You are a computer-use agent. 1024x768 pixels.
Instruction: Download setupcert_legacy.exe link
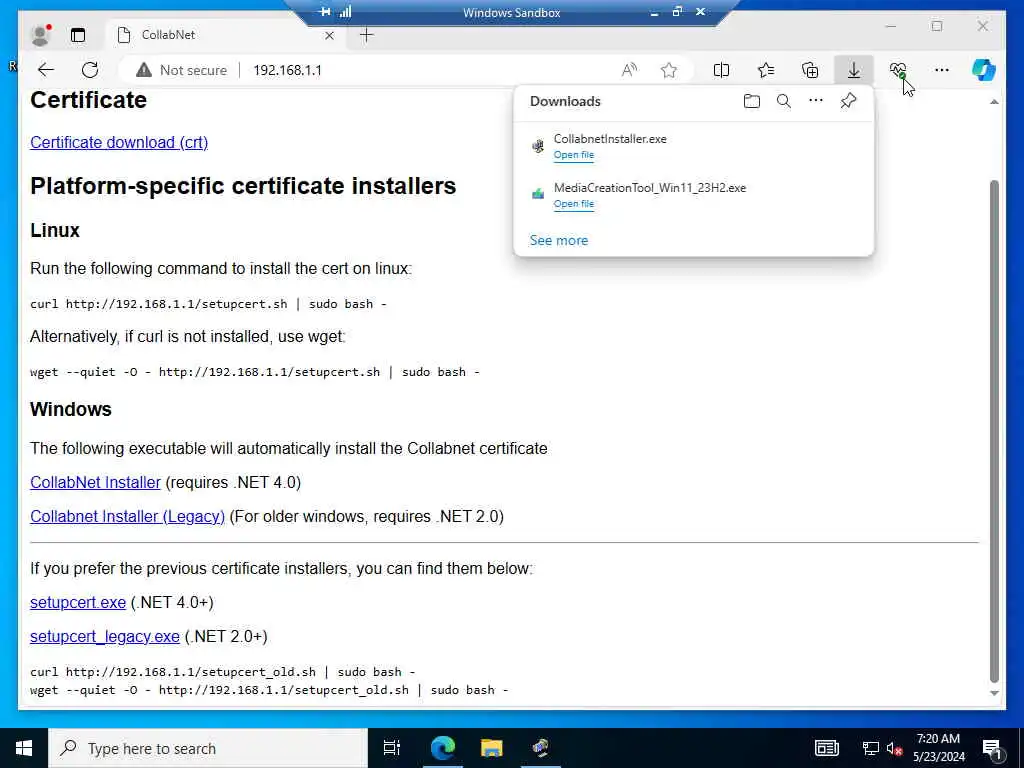tap(104, 637)
